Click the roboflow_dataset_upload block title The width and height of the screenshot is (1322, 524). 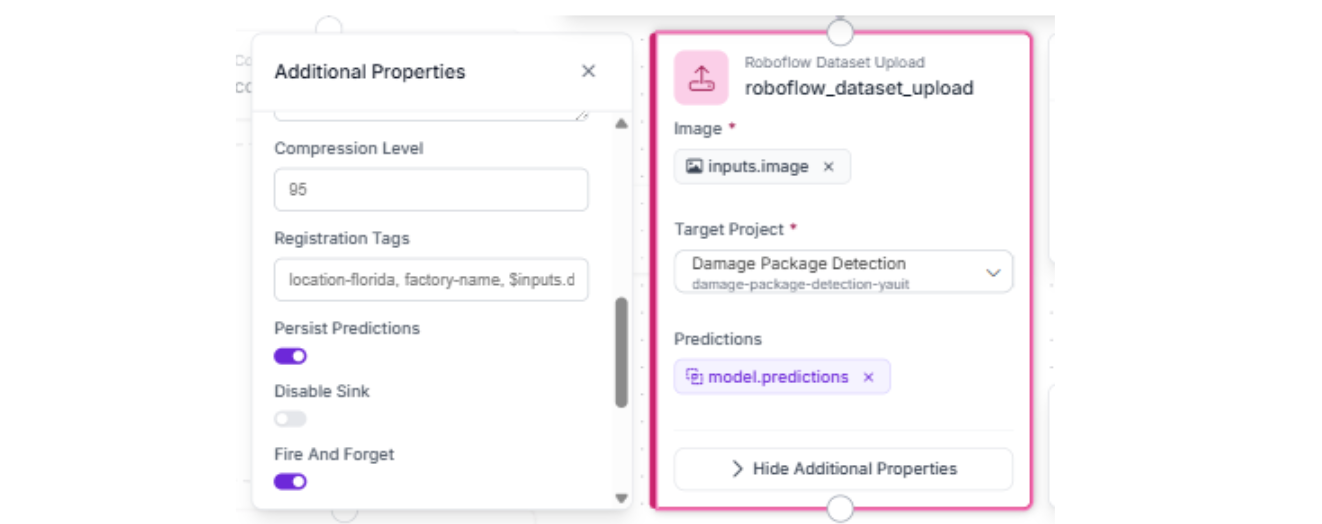click(859, 88)
